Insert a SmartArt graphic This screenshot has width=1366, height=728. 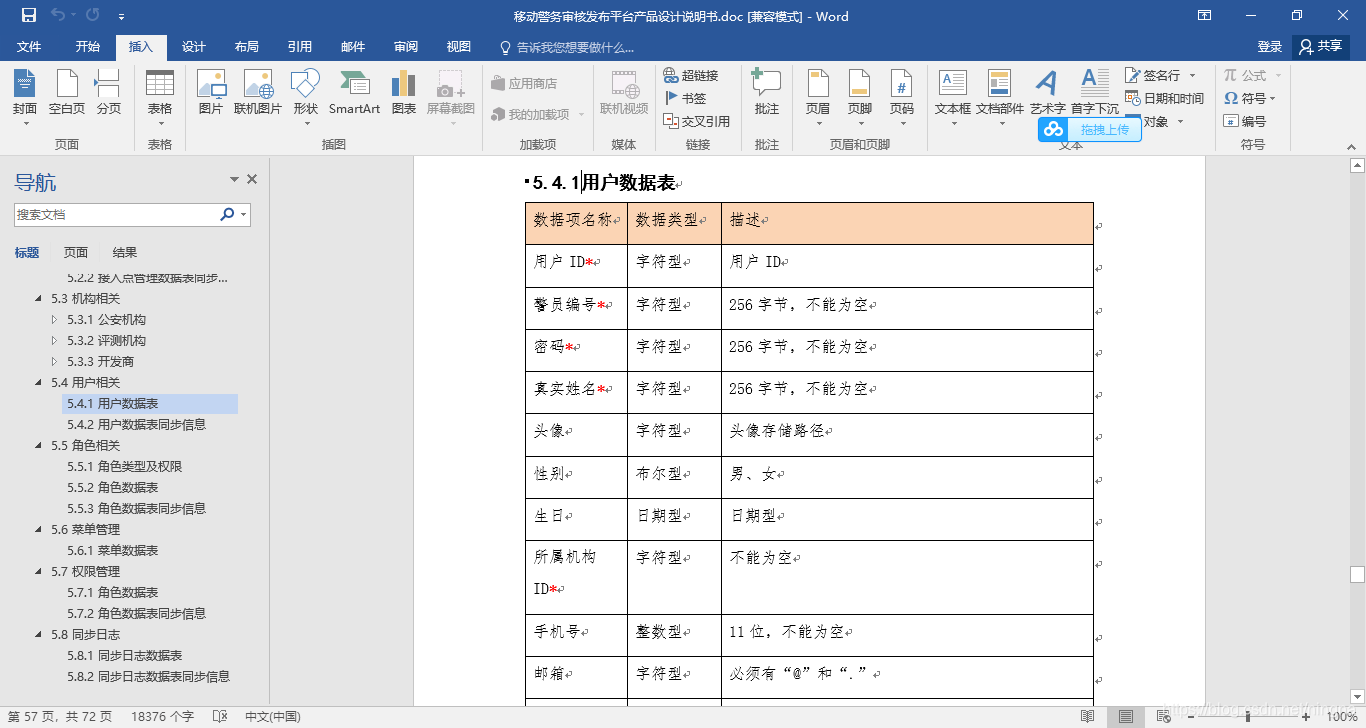pyautogui.click(x=354, y=92)
